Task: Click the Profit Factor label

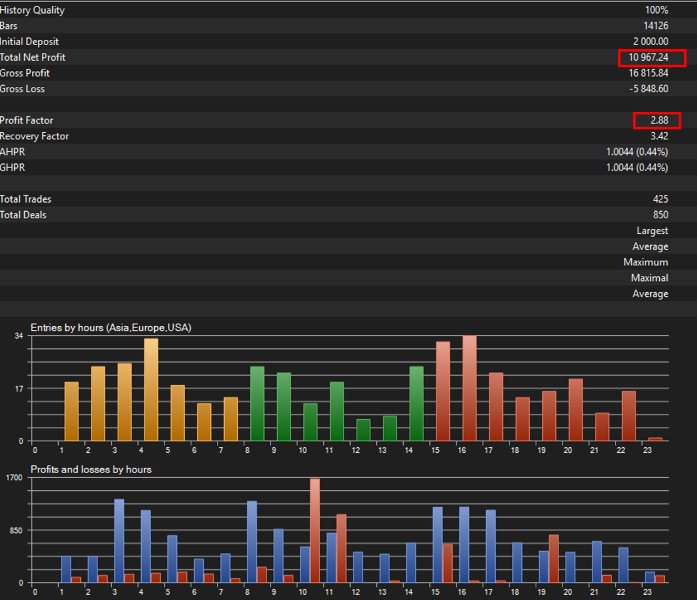Action: [26, 120]
